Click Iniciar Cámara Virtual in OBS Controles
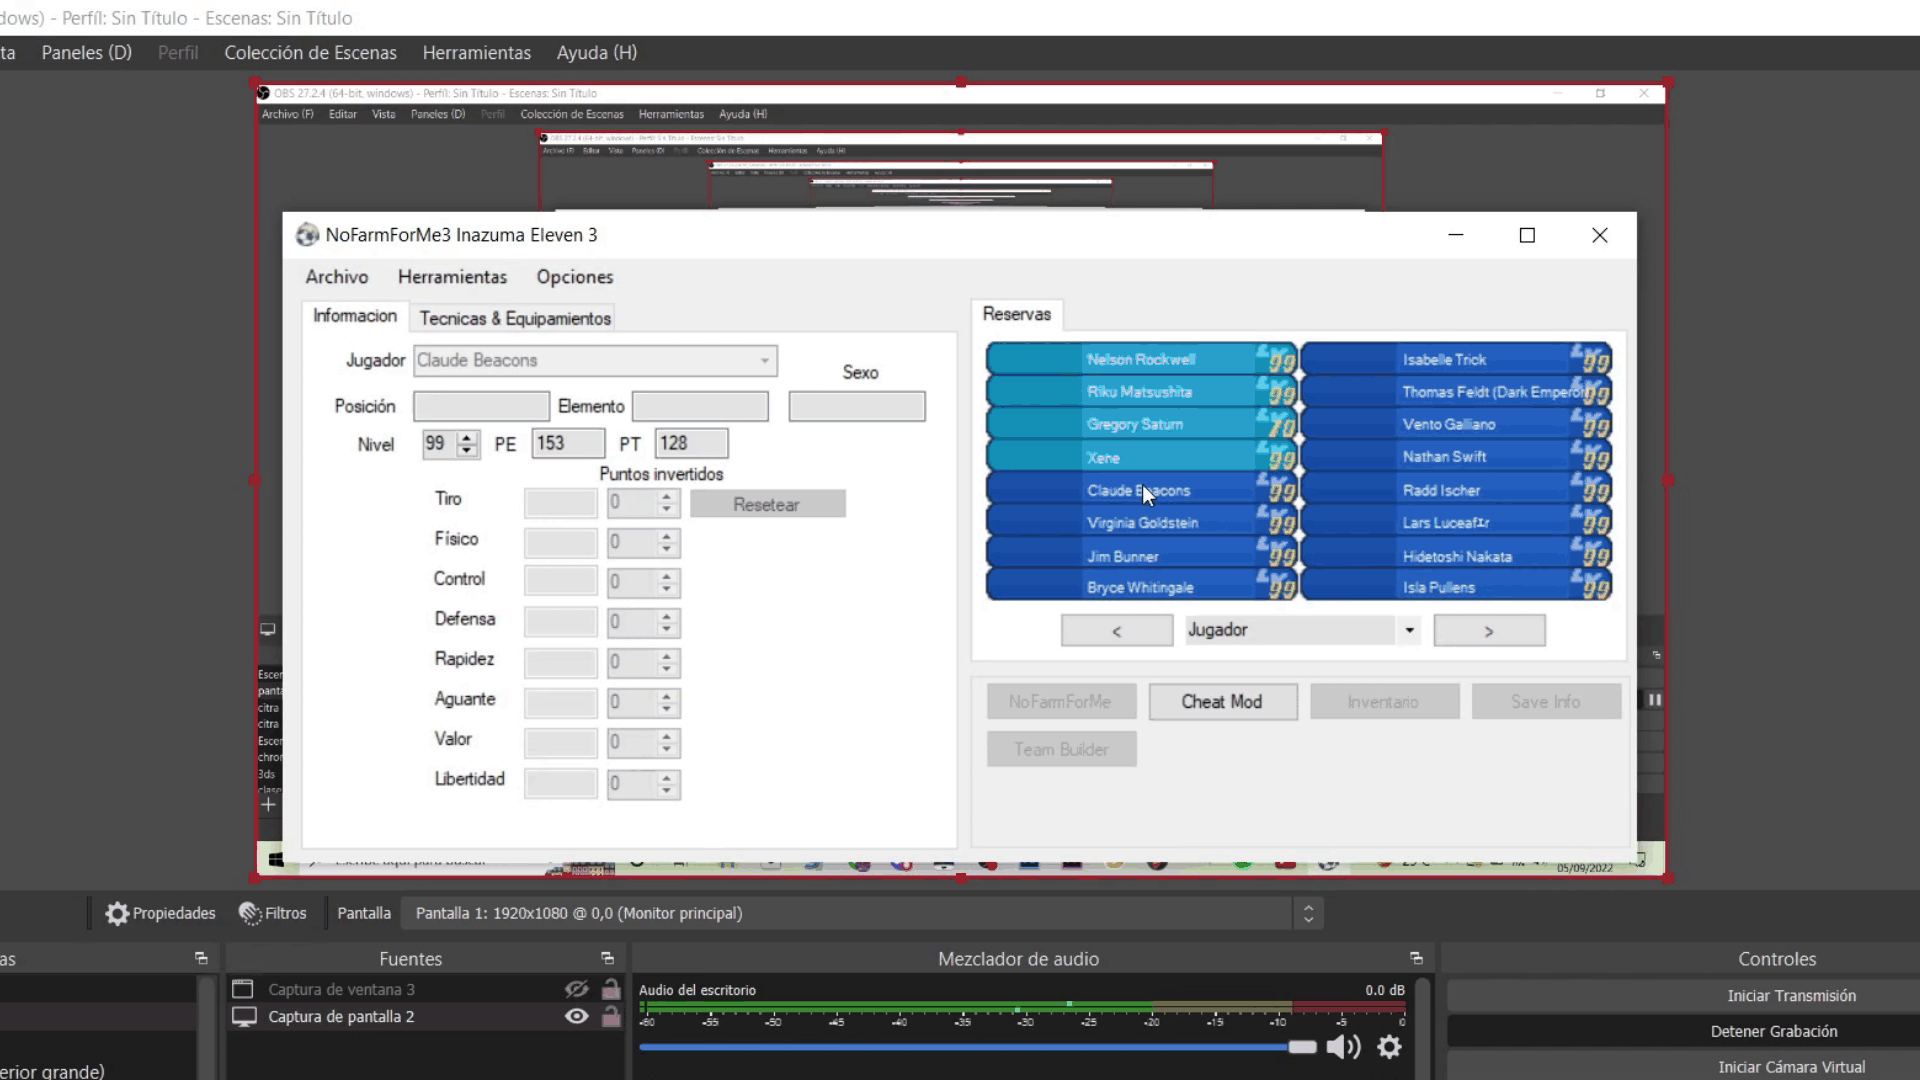This screenshot has width=1920, height=1080. pyautogui.click(x=1790, y=1067)
